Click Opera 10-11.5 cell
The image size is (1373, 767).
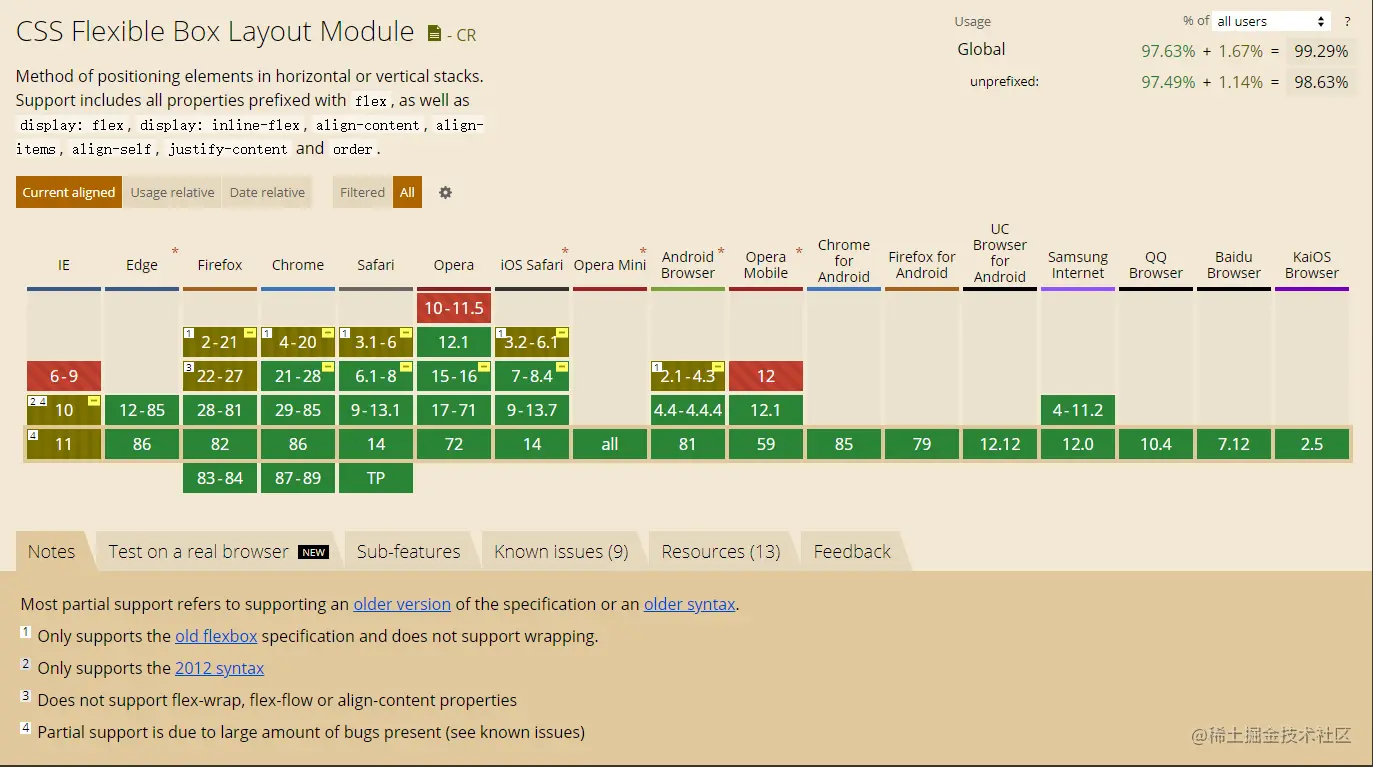tap(454, 308)
